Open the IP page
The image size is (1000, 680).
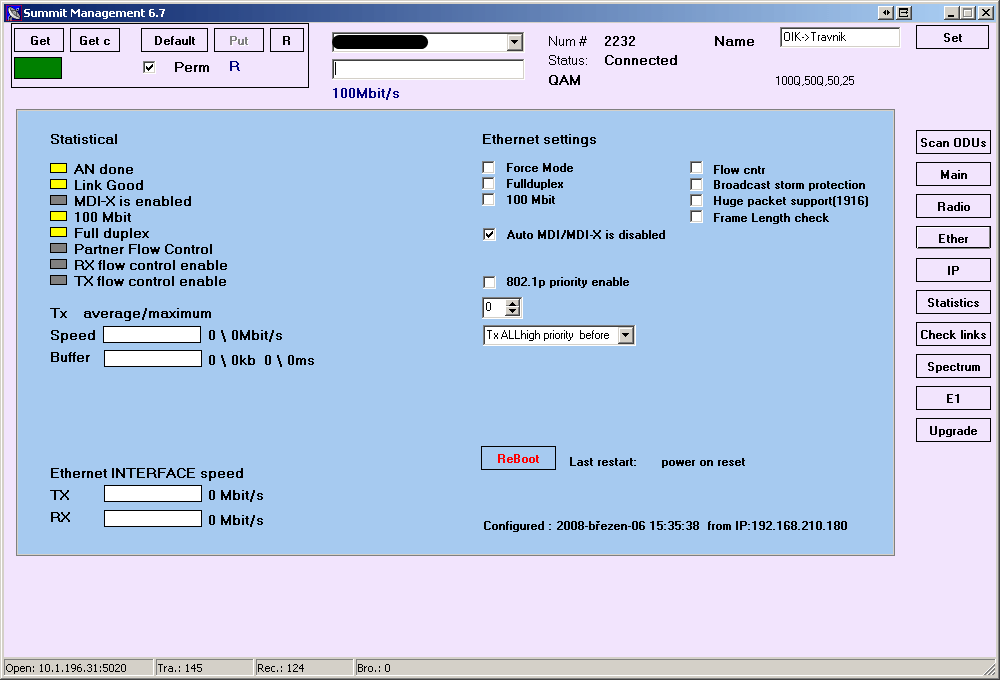tap(953, 270)
